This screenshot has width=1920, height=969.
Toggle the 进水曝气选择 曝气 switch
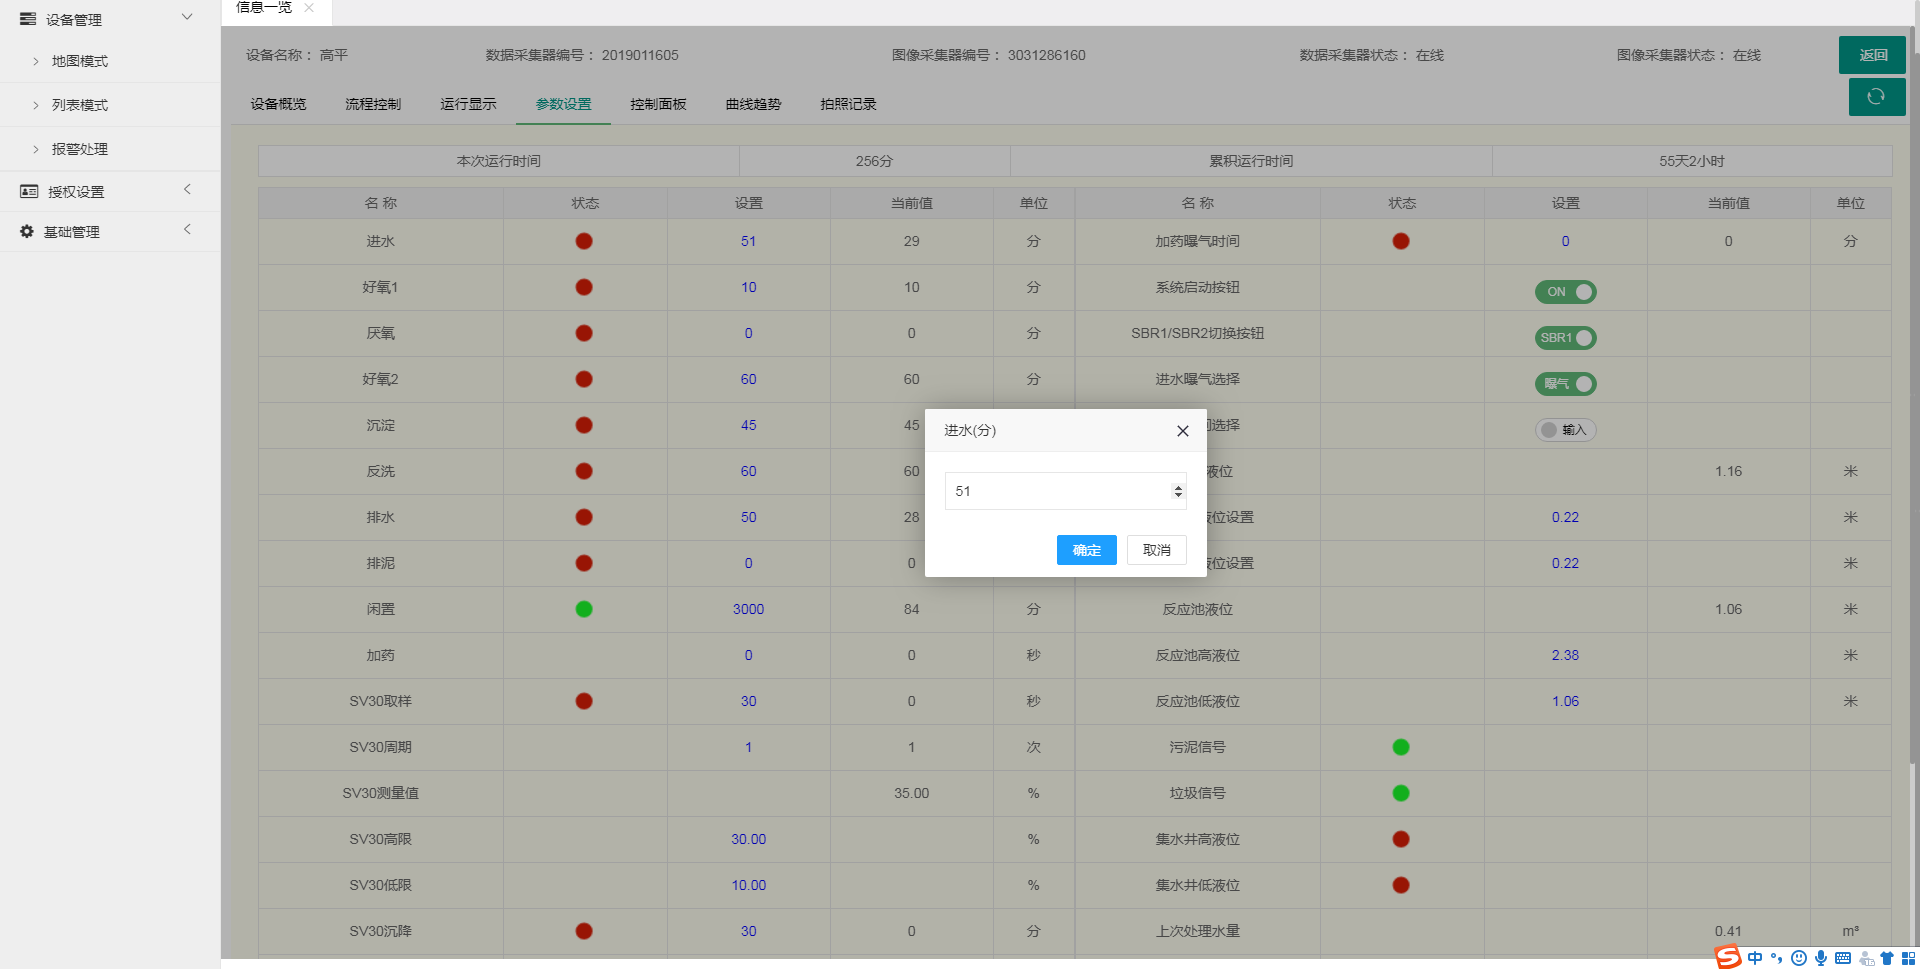coord(1565,384)
